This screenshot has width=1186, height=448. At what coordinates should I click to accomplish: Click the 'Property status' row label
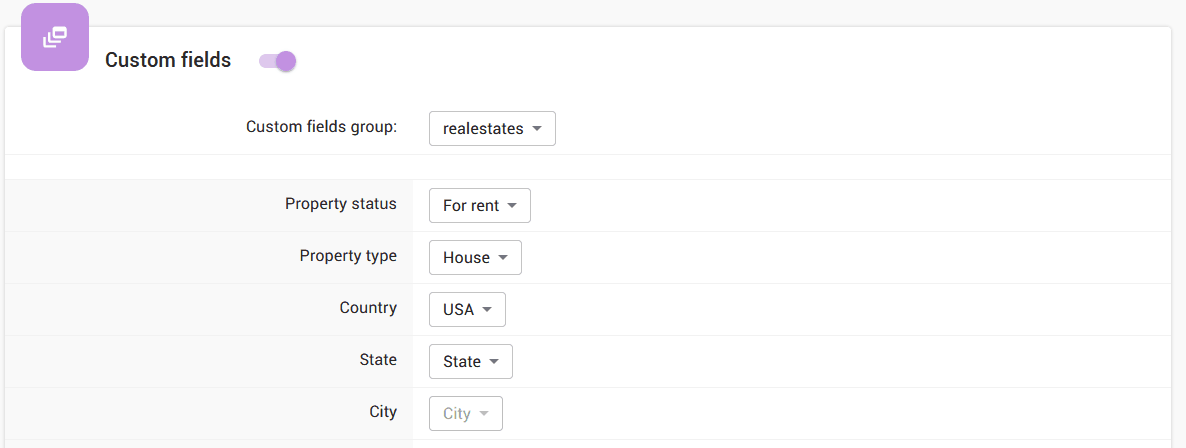(340, 204)
